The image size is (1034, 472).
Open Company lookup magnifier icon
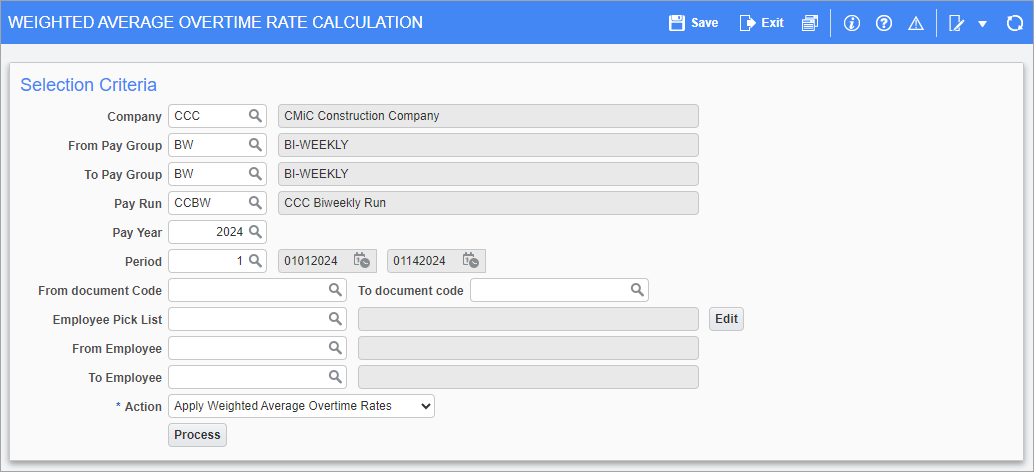(x=255, y=116)
